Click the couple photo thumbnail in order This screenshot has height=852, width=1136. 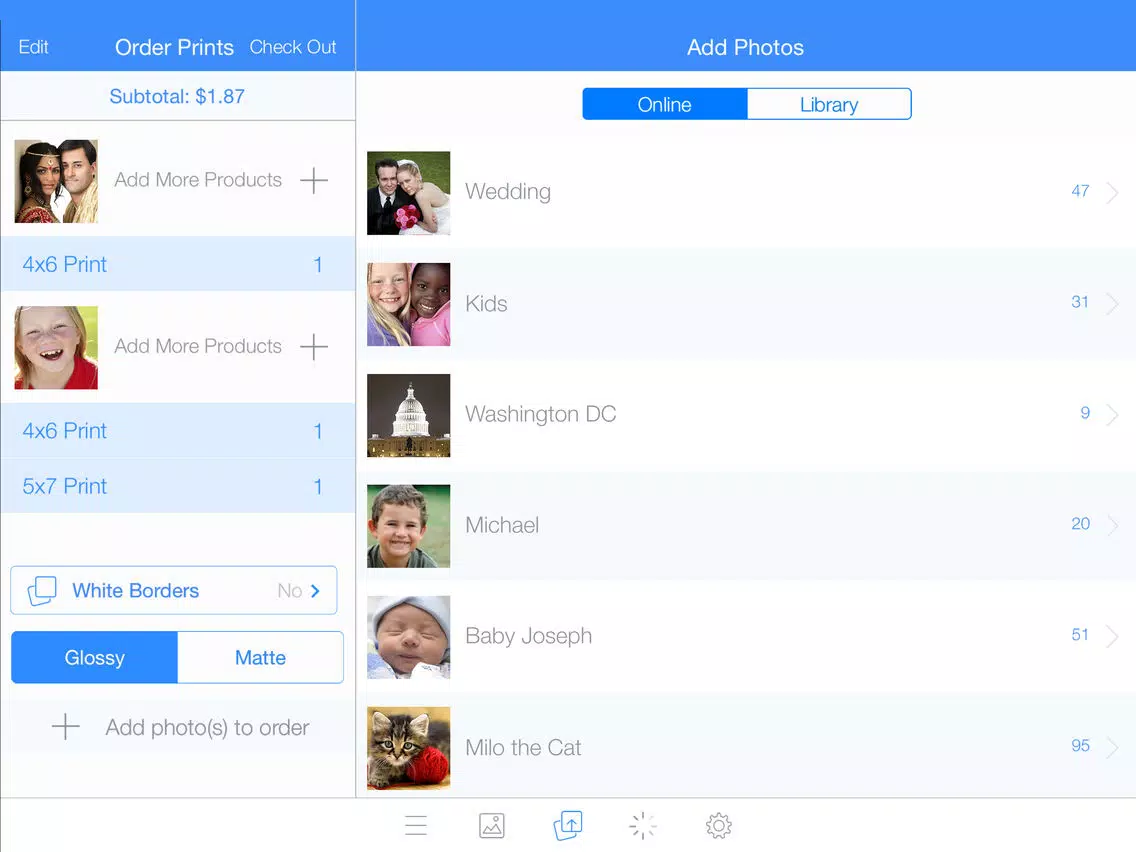(x=56, y=181)
